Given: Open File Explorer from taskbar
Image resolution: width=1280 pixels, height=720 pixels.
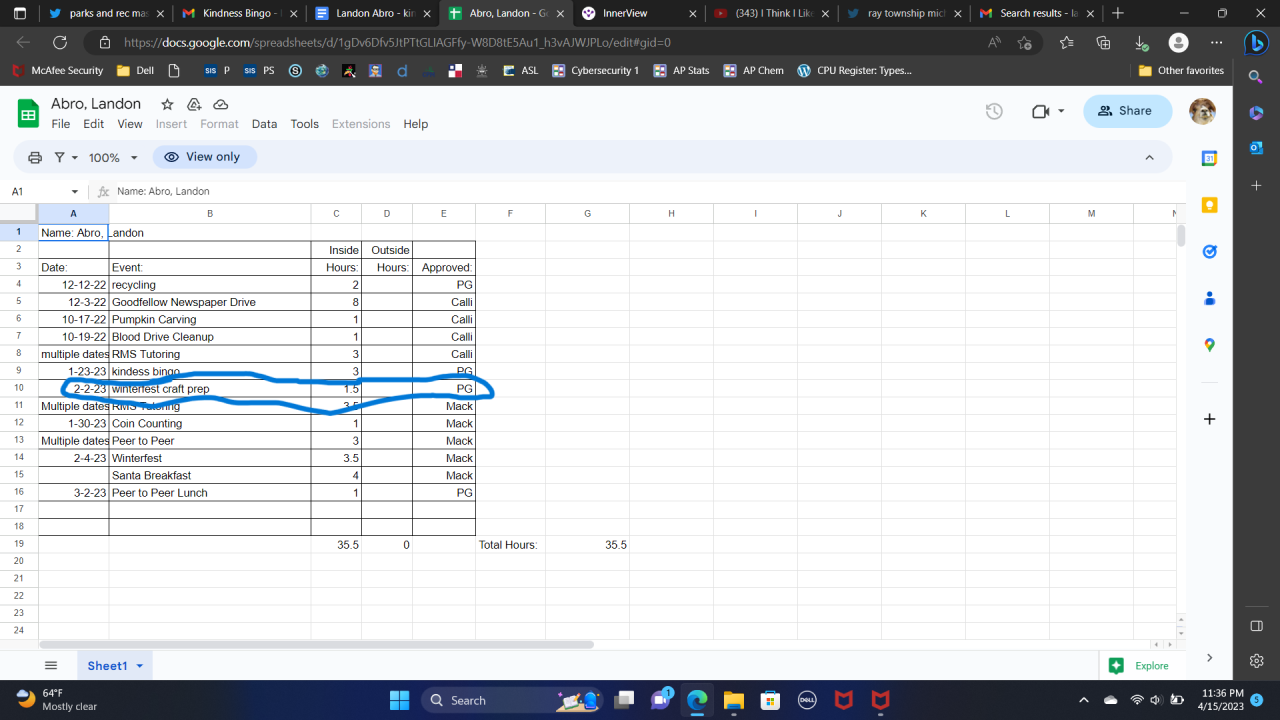Looking at the screenshot, I should [734, 699].
